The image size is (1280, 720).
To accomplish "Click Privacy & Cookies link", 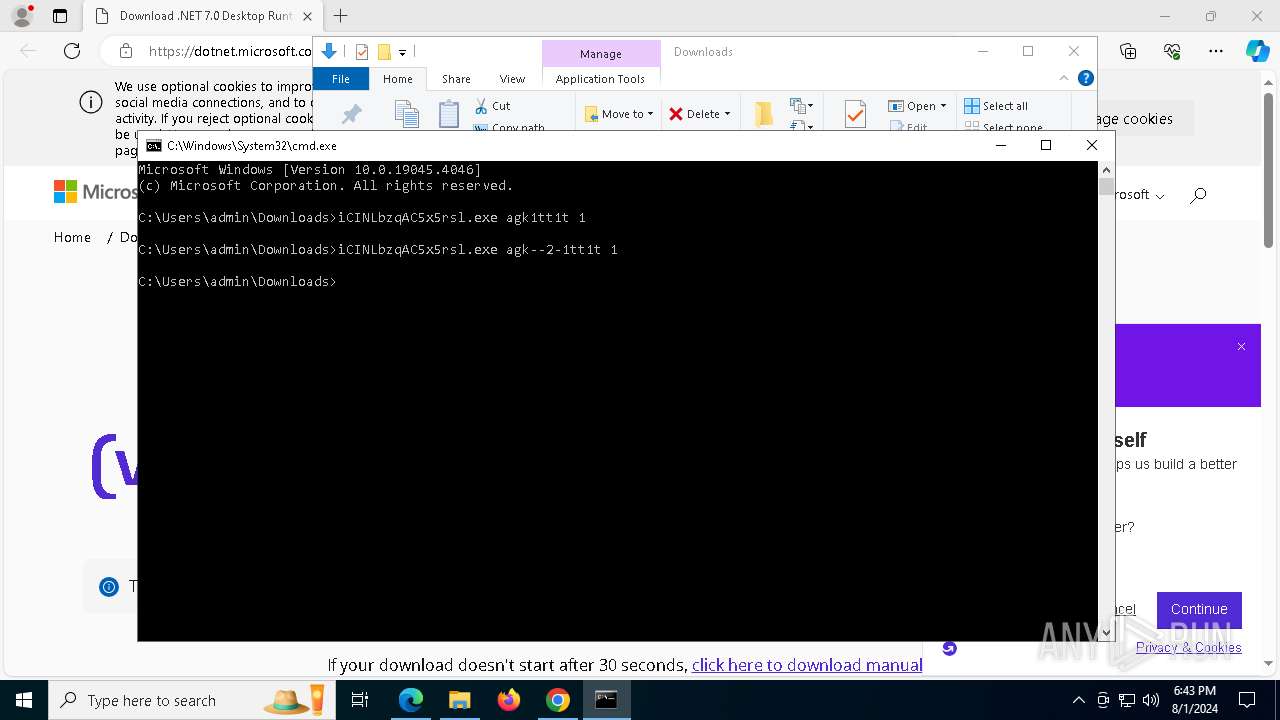I will click(x=1189, y=647).
